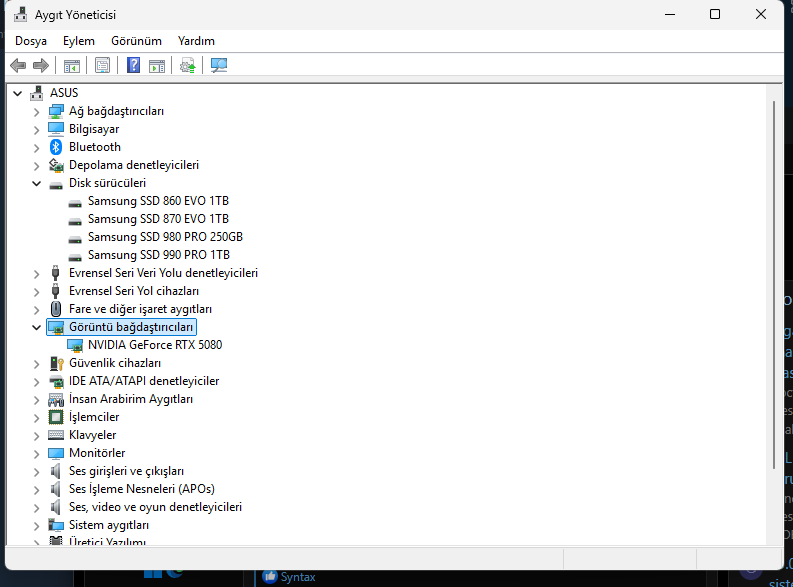Select Evrensel Seri Yol cihazları label
The image size is (793, 587).
pyautogui.click(x=134, y=291)
